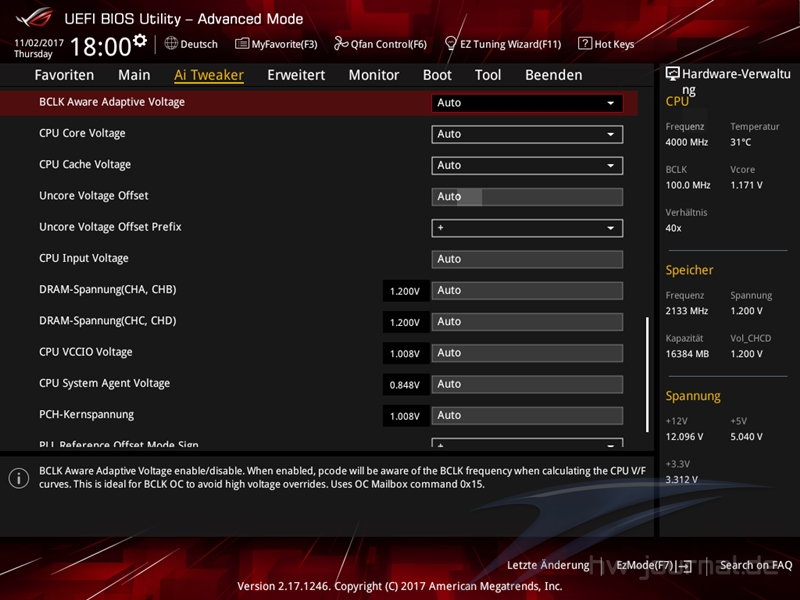This screenshot has height=600, width=800.
Task: Click the 31°C temperature value
Action: point(741,142)
